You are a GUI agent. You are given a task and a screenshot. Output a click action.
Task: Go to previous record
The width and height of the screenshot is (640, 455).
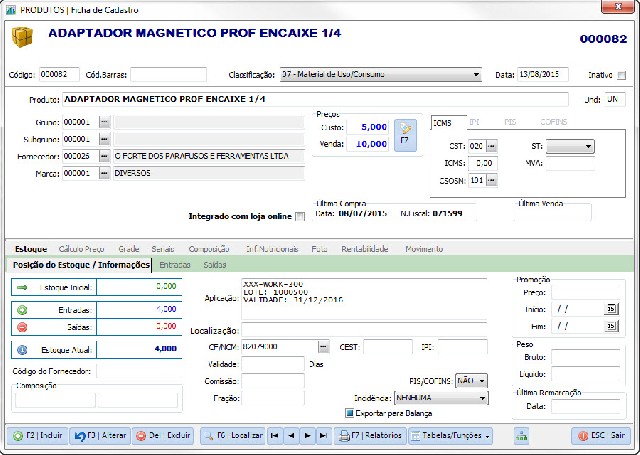click(291, 436)
